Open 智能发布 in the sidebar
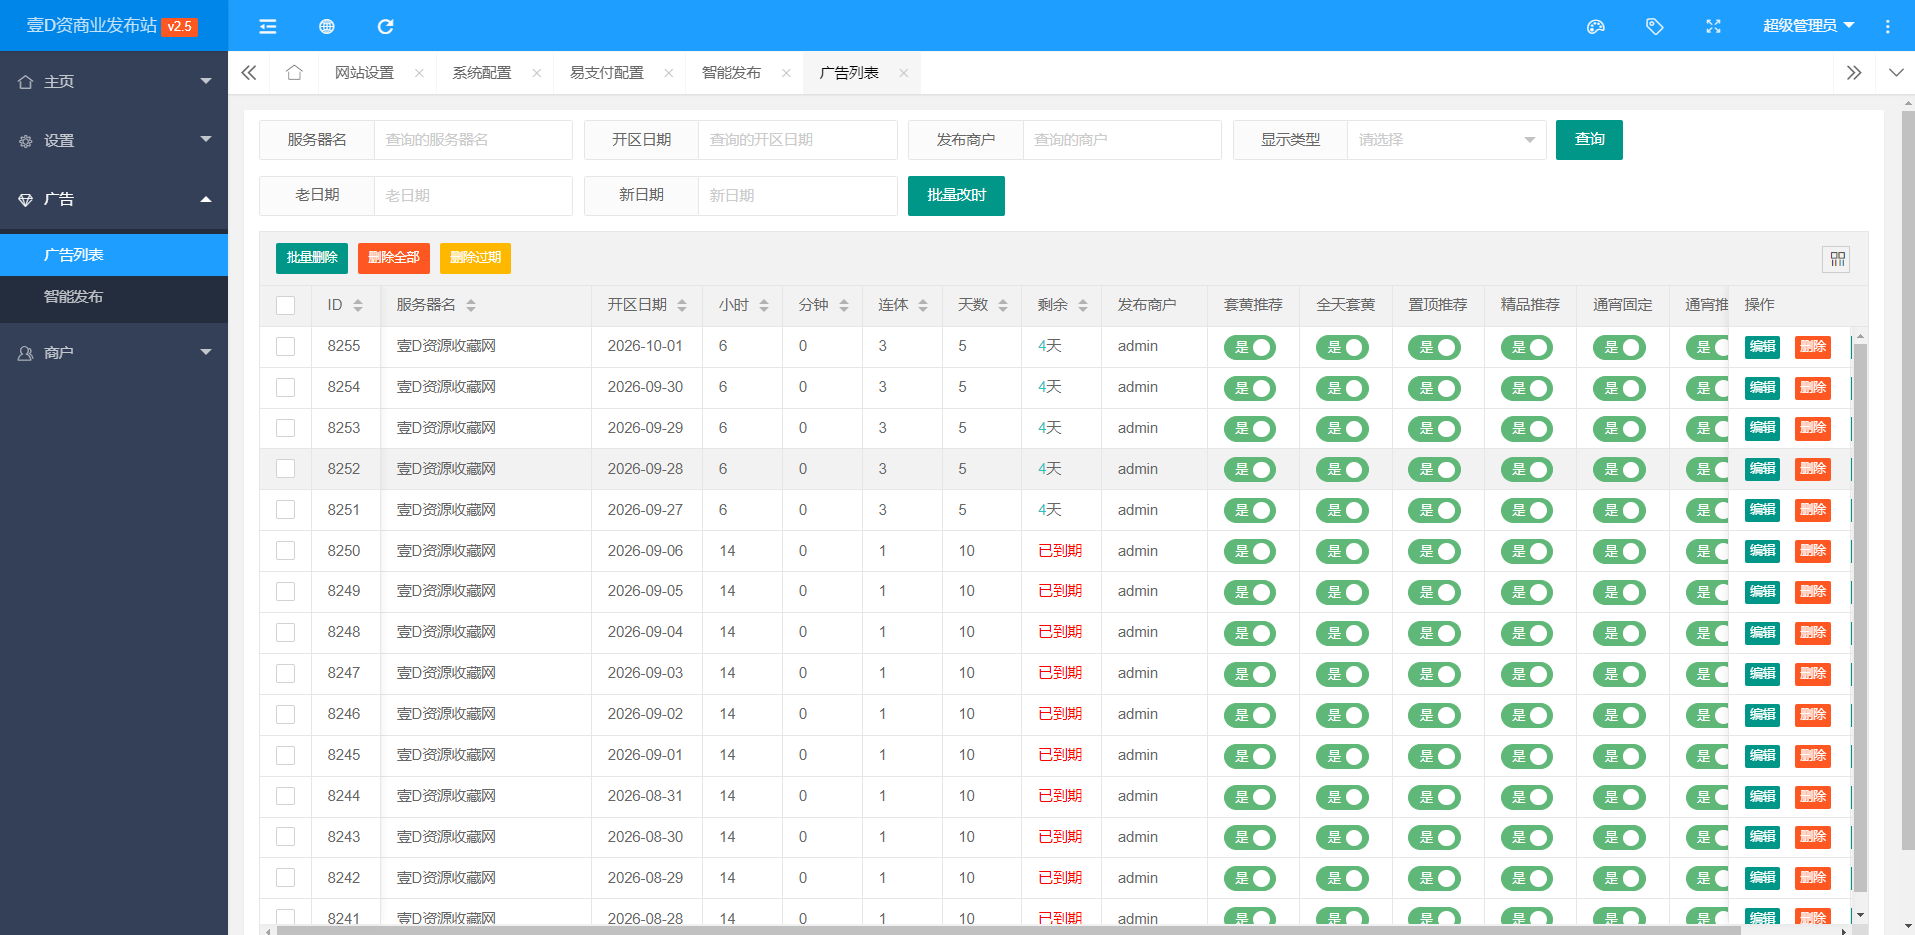This screenshot has width=1915, height=935. [114, 297]
